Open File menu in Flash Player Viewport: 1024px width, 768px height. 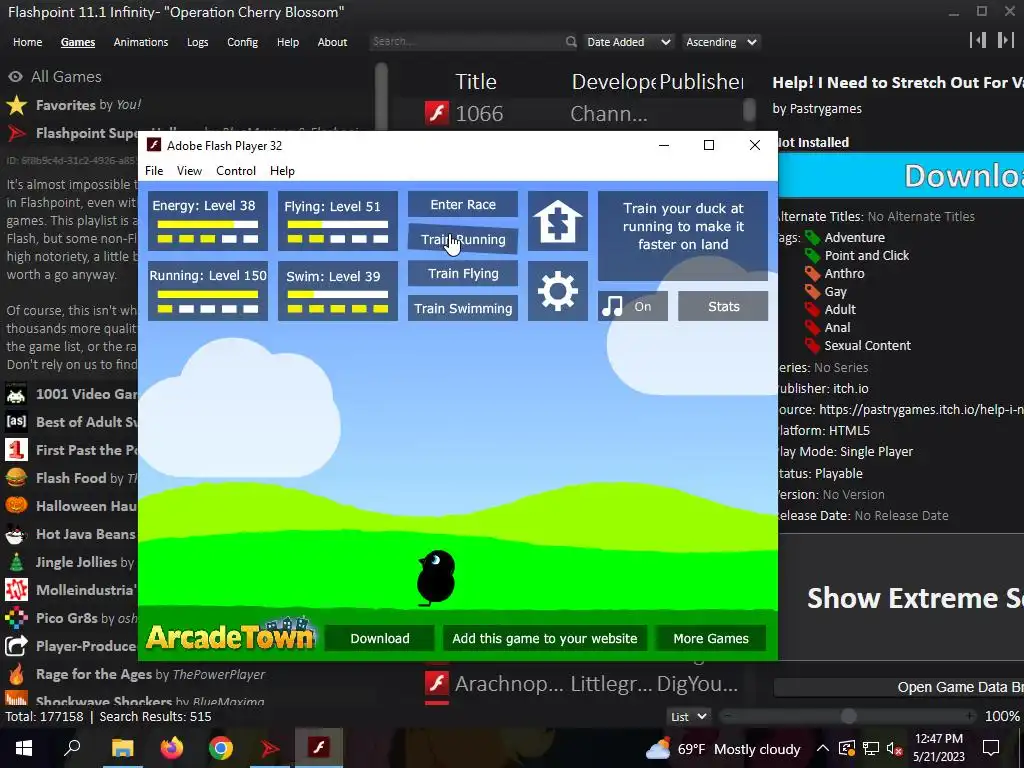(x=154, y=170)
